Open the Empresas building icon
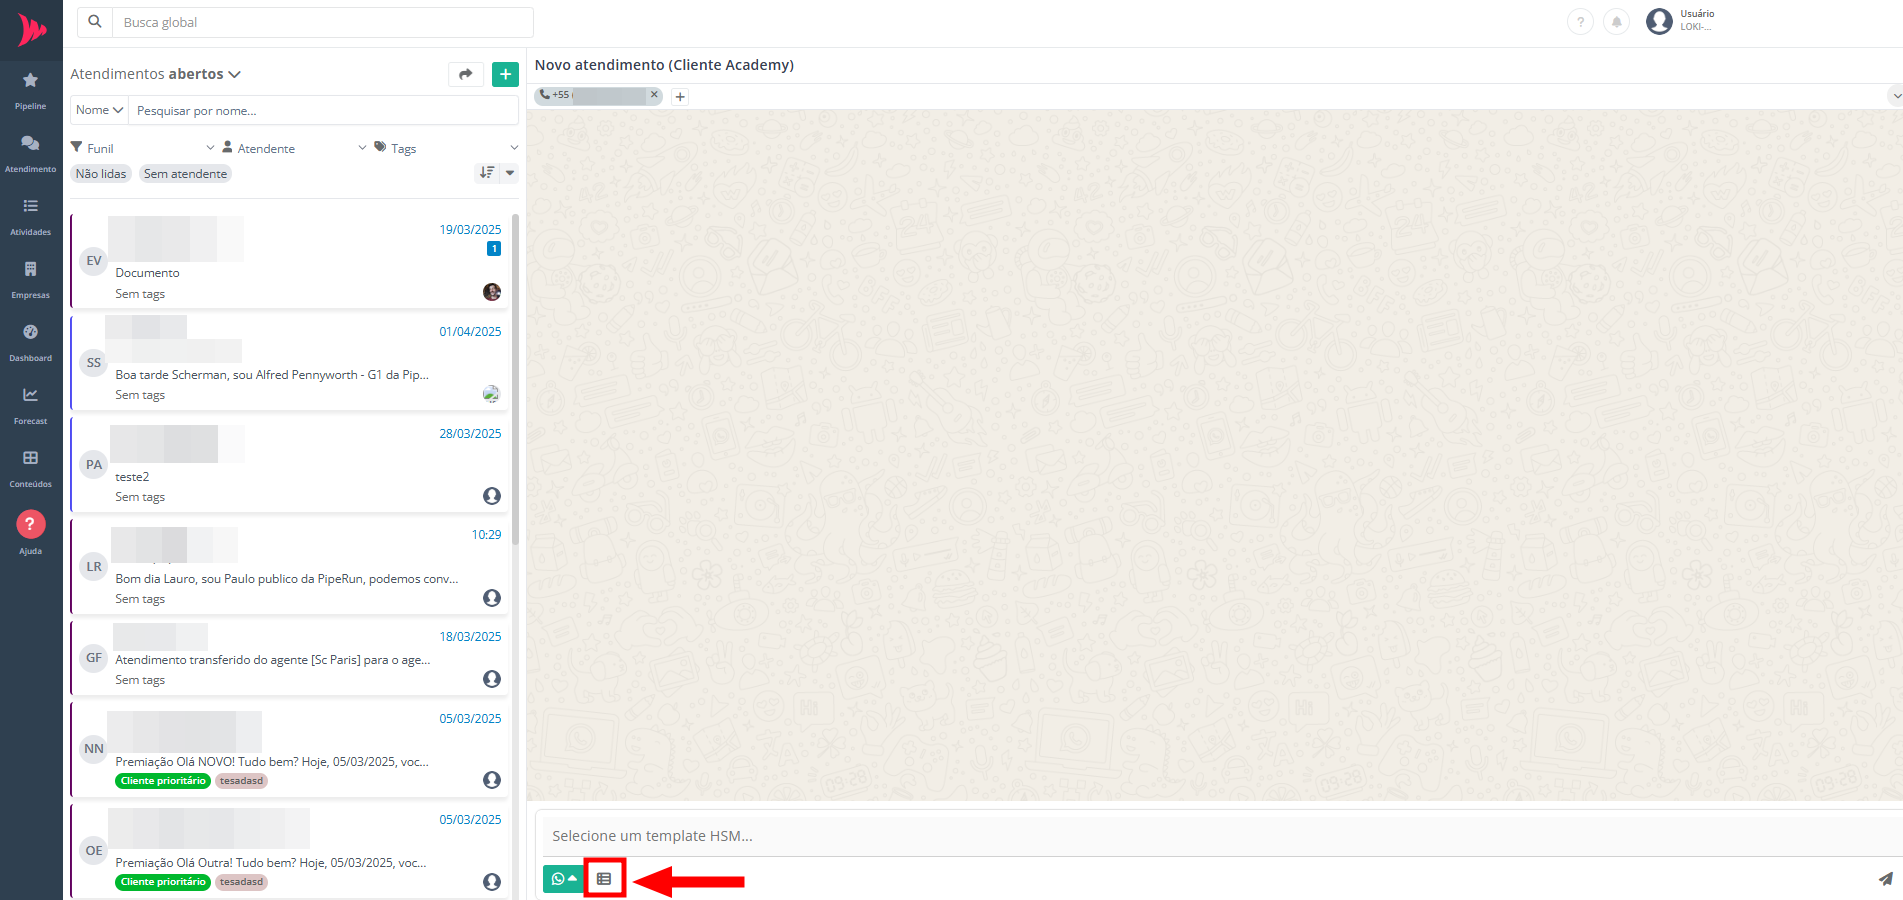 tap(30, 270)
